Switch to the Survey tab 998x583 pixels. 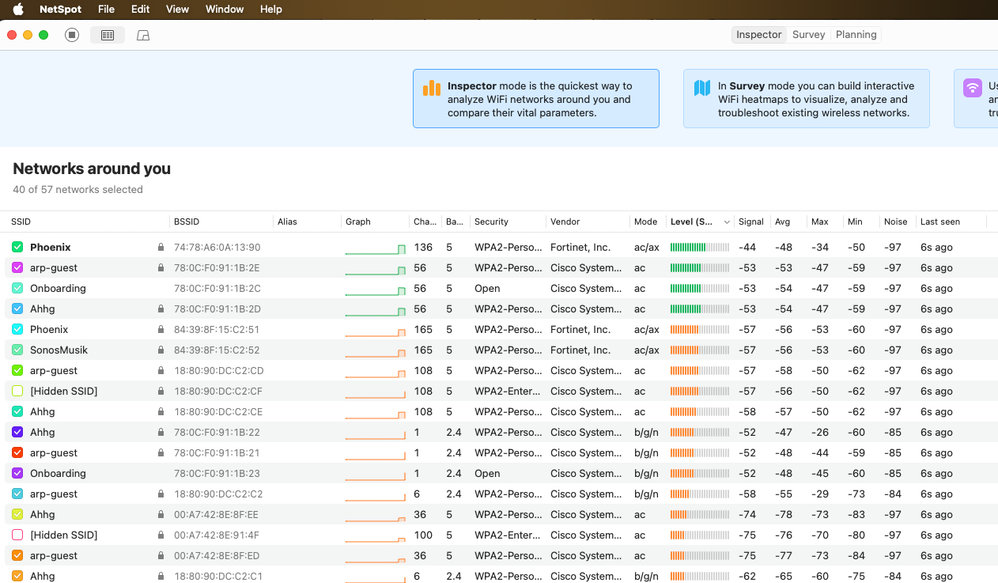808,35
